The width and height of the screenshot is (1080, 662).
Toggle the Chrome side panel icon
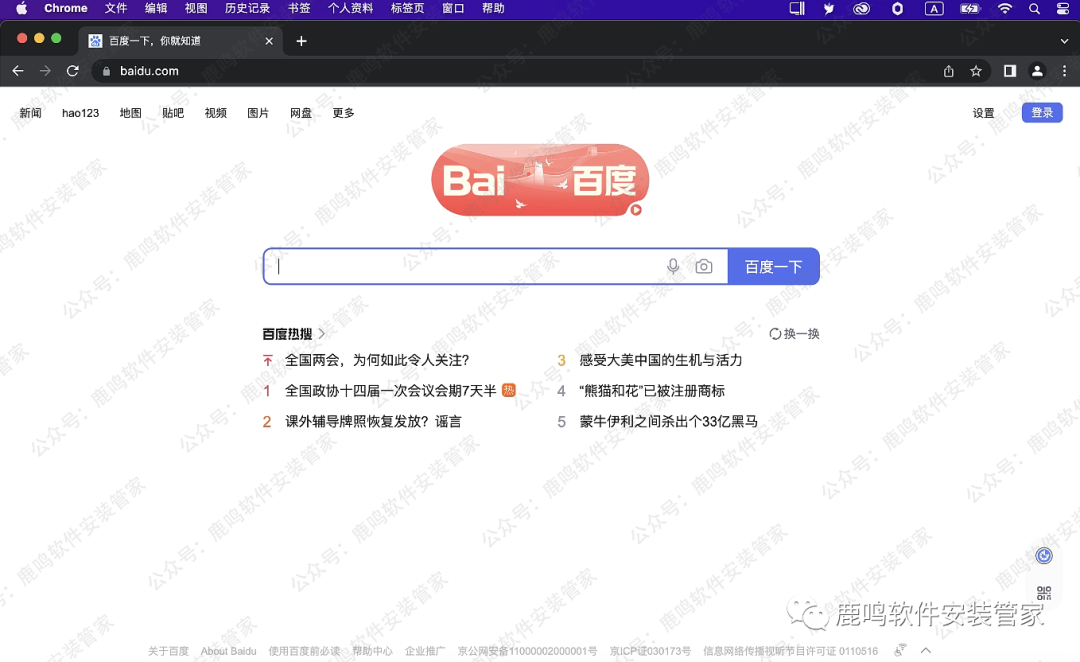point(1010,71)
